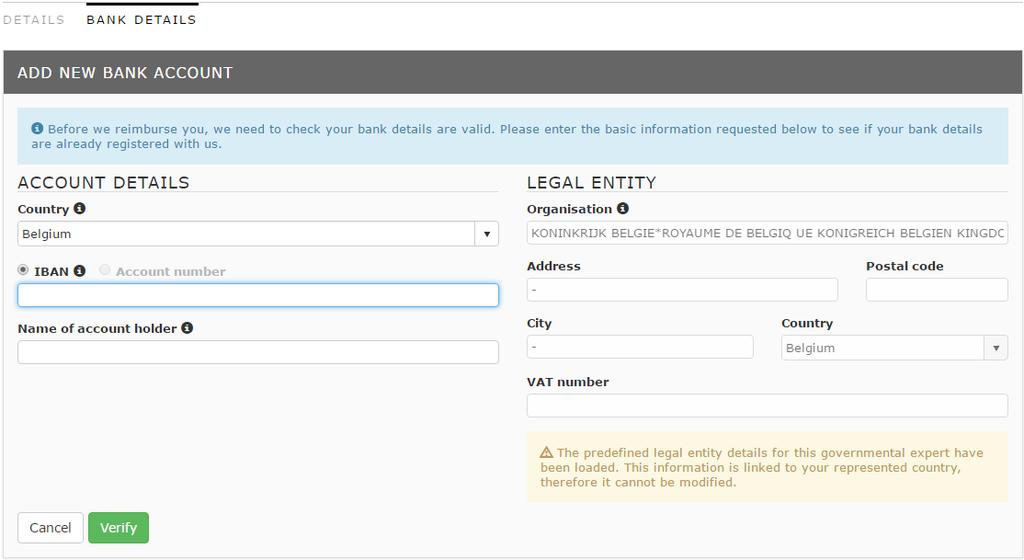The width and height of the screenshot is (1024, 560).
Task: Click the Legal Entity section heading
Action: pos(592,183)
